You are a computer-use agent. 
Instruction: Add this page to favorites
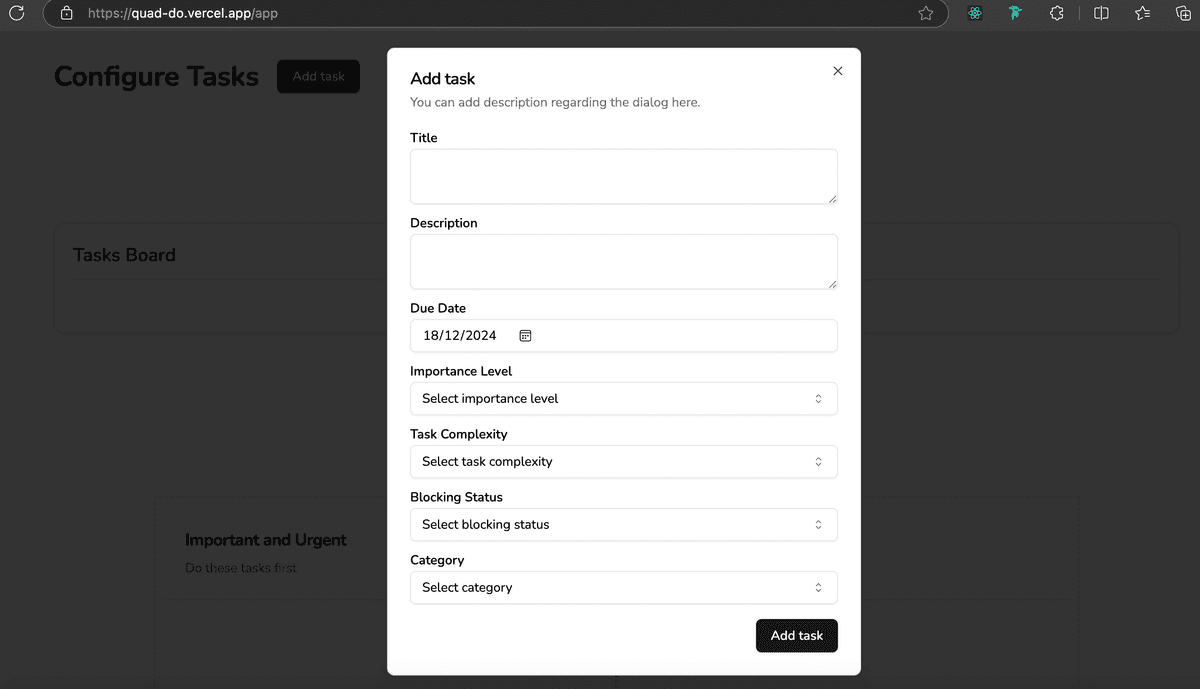[926, 14]
